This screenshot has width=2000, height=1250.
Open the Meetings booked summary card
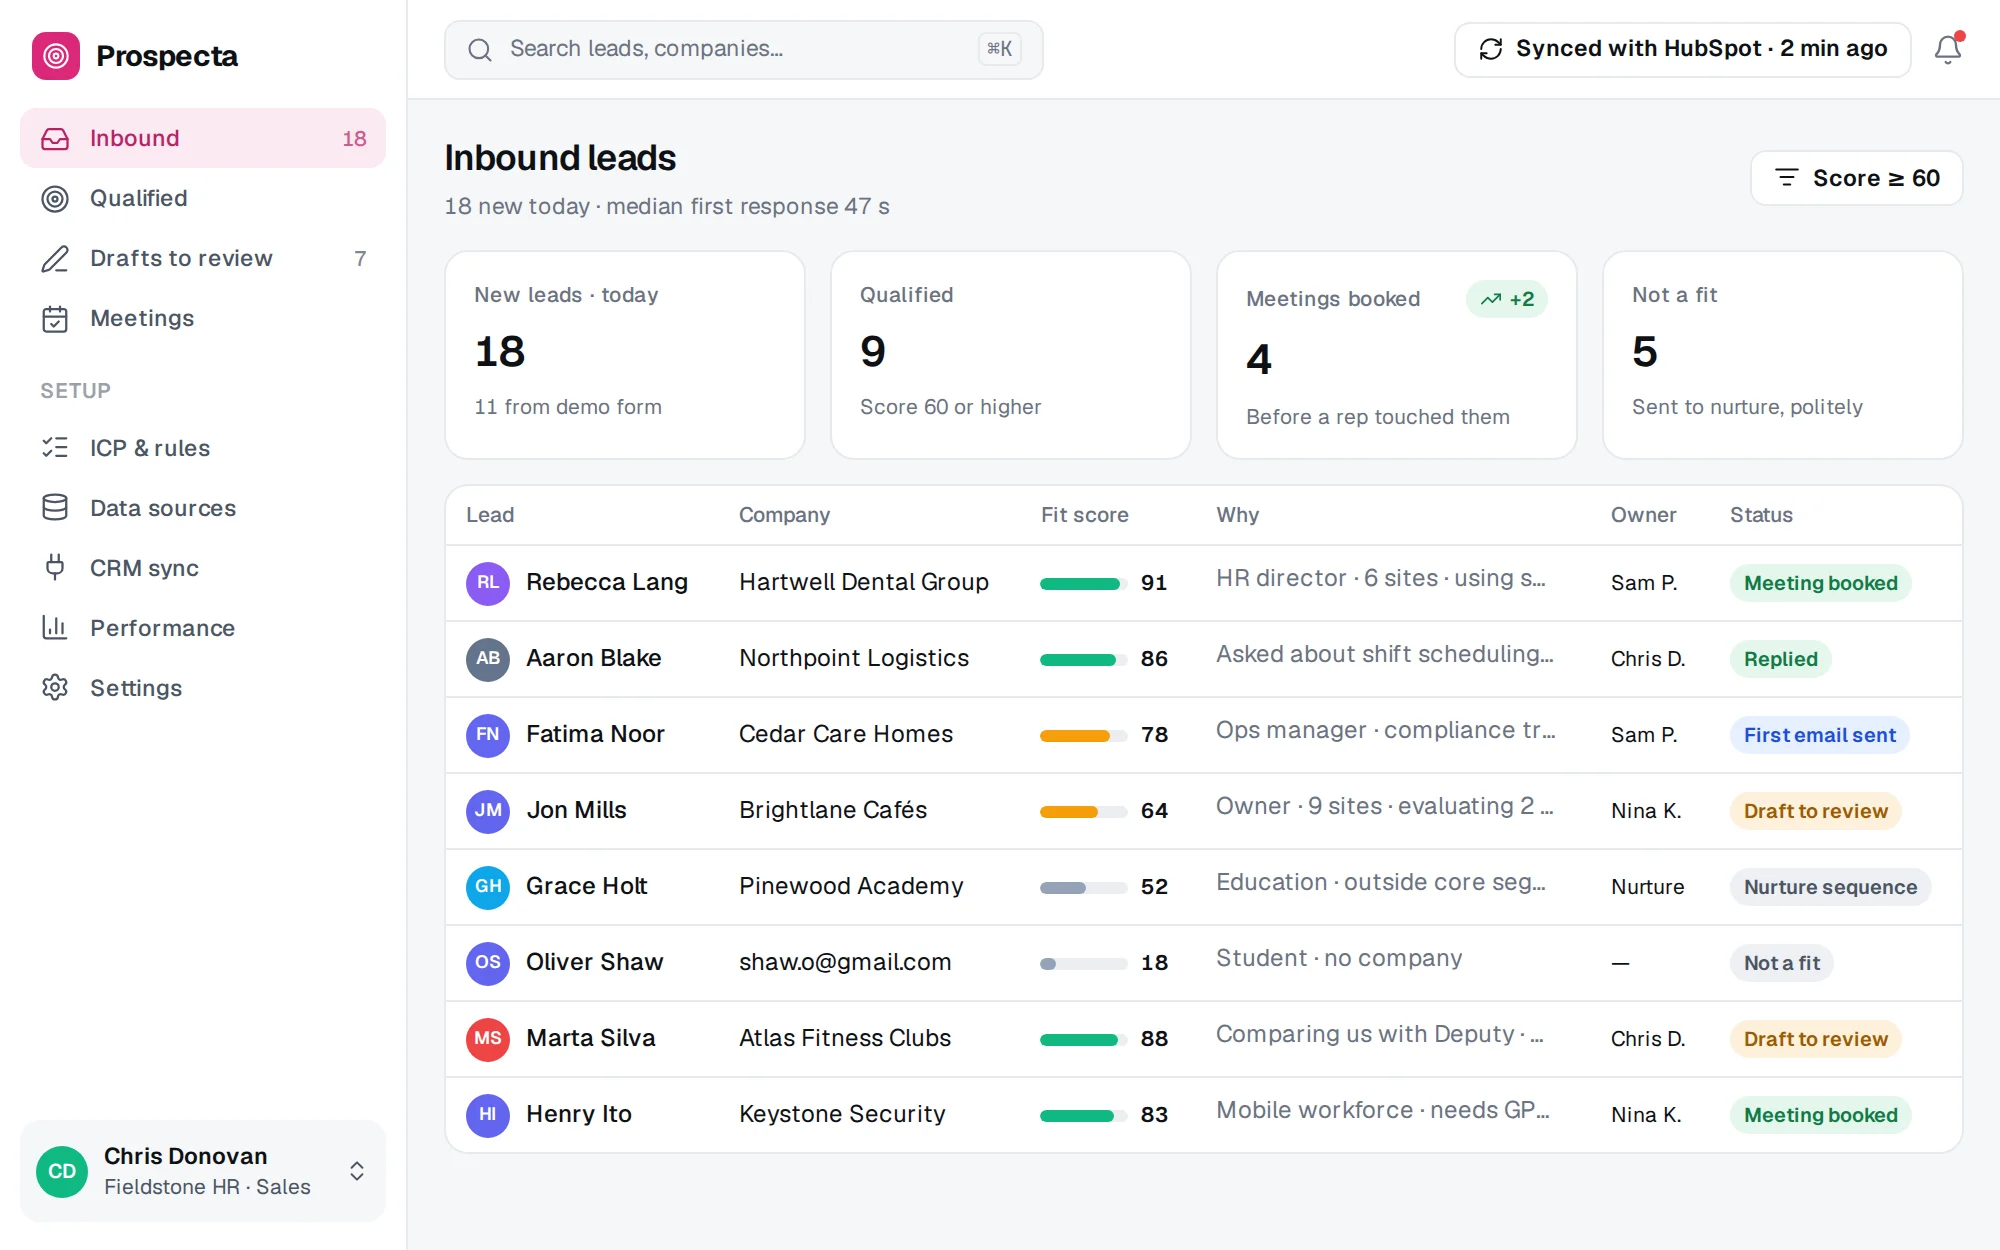pos(1397,355)
